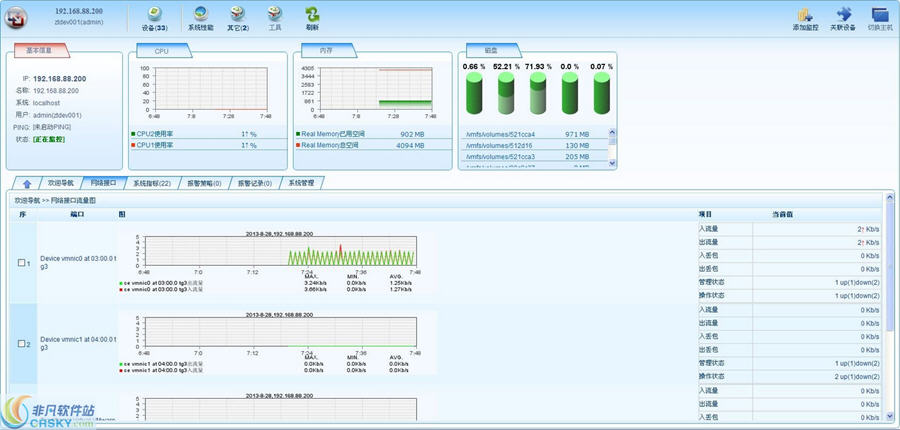
Task: Select the /vmfs/volumes/512d16 row
Action: 534,145
